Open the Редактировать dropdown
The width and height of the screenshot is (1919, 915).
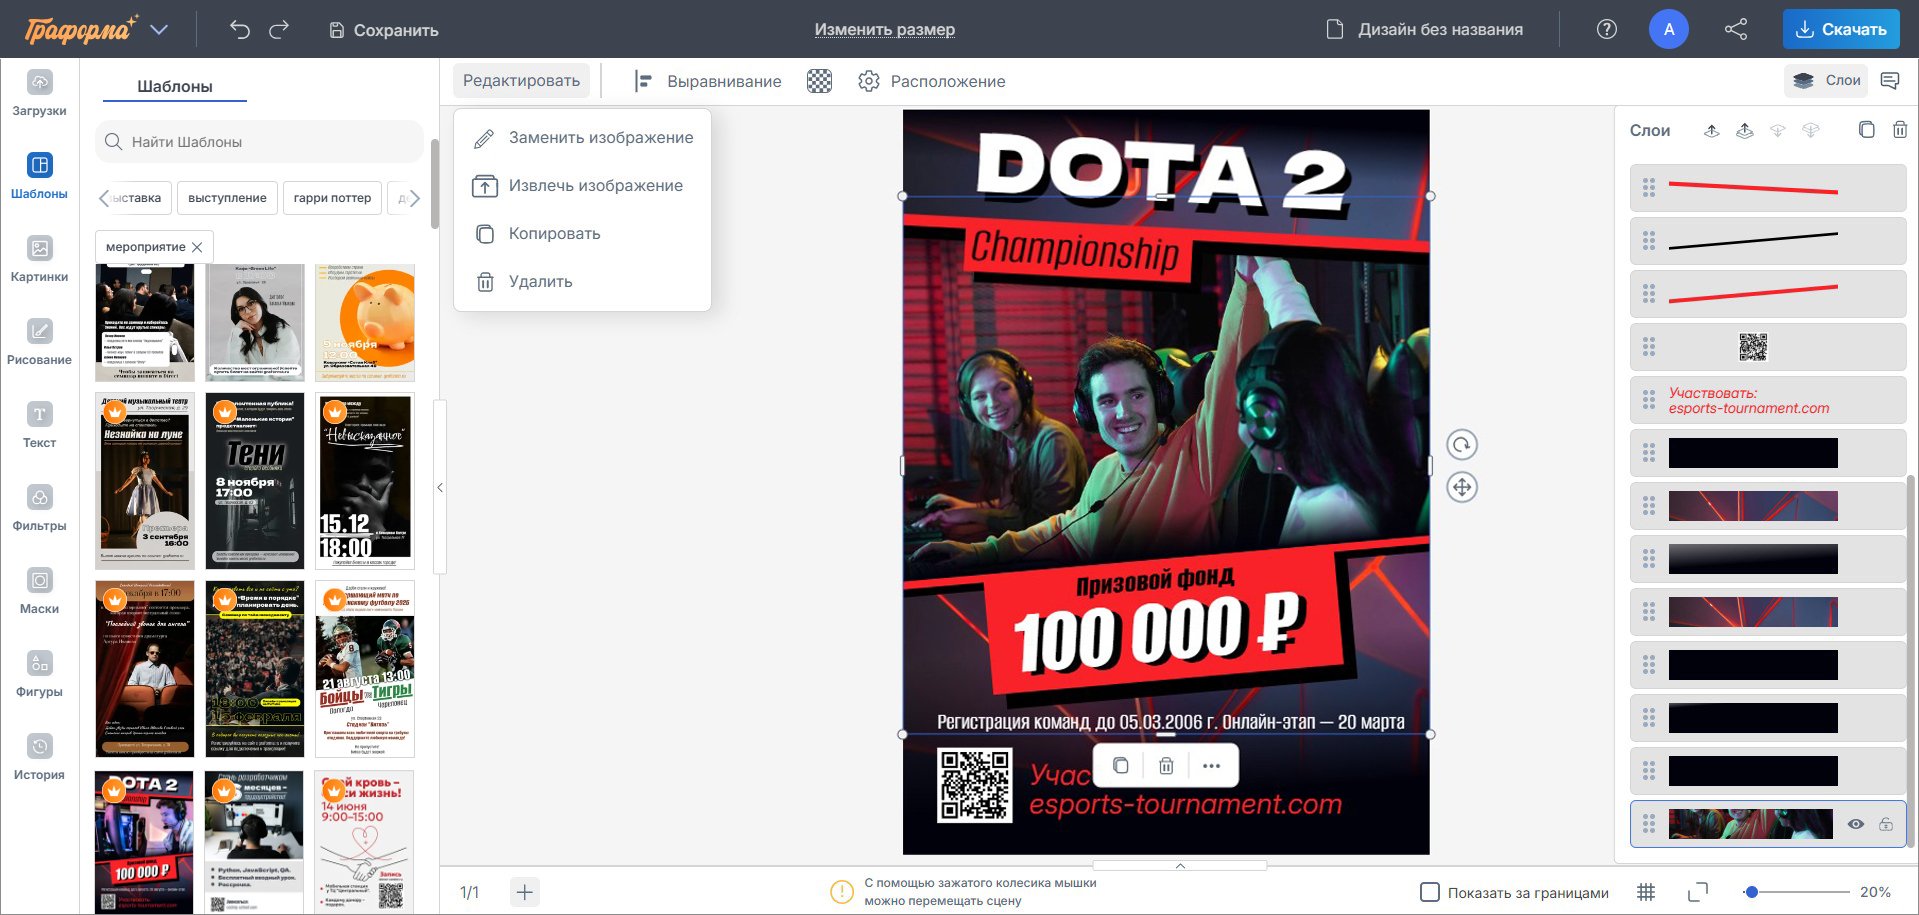(x=521, y=81)
